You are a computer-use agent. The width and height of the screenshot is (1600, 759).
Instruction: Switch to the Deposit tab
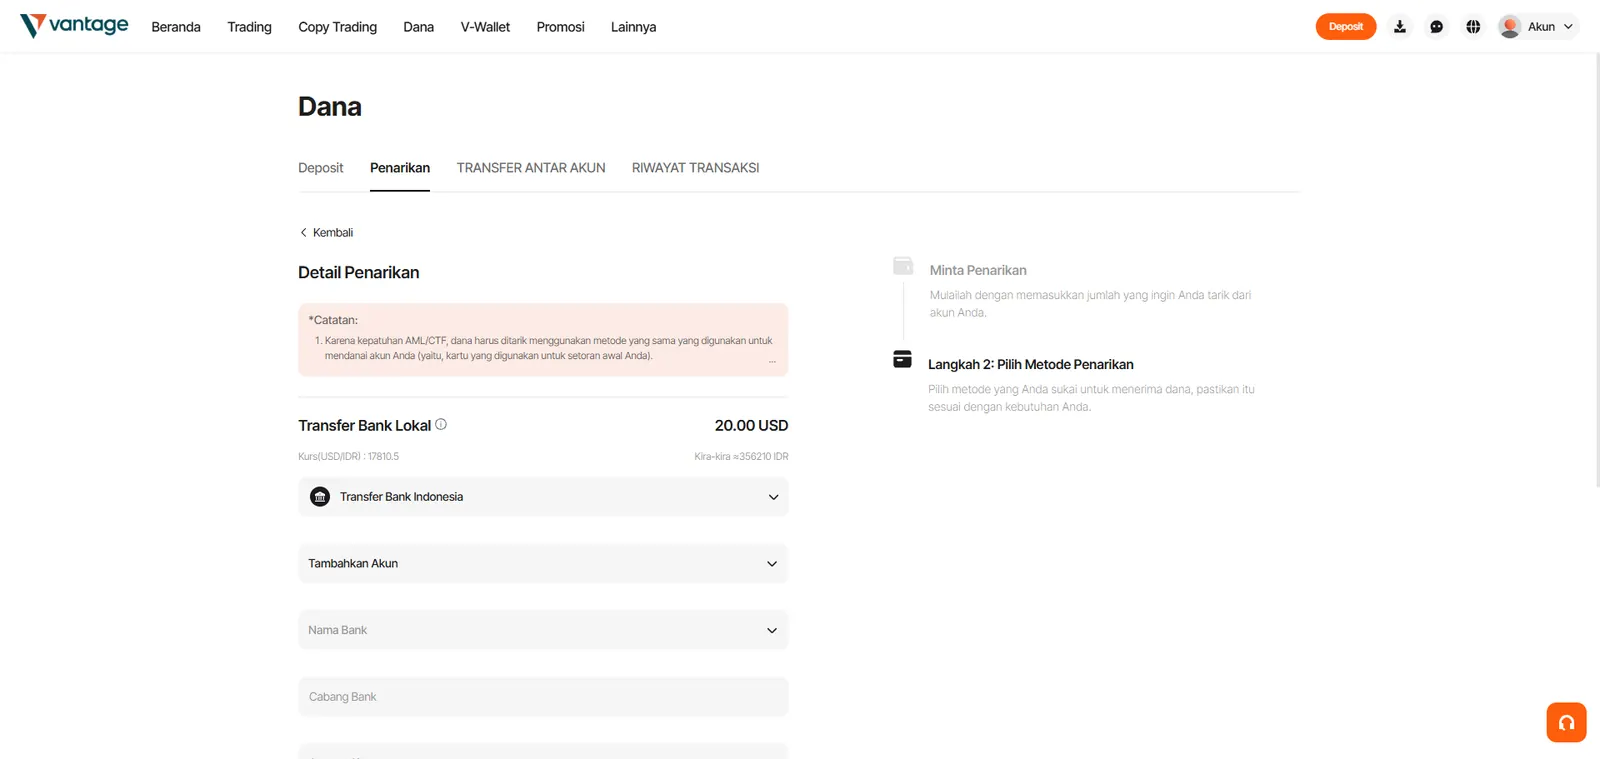pos(321,168)
